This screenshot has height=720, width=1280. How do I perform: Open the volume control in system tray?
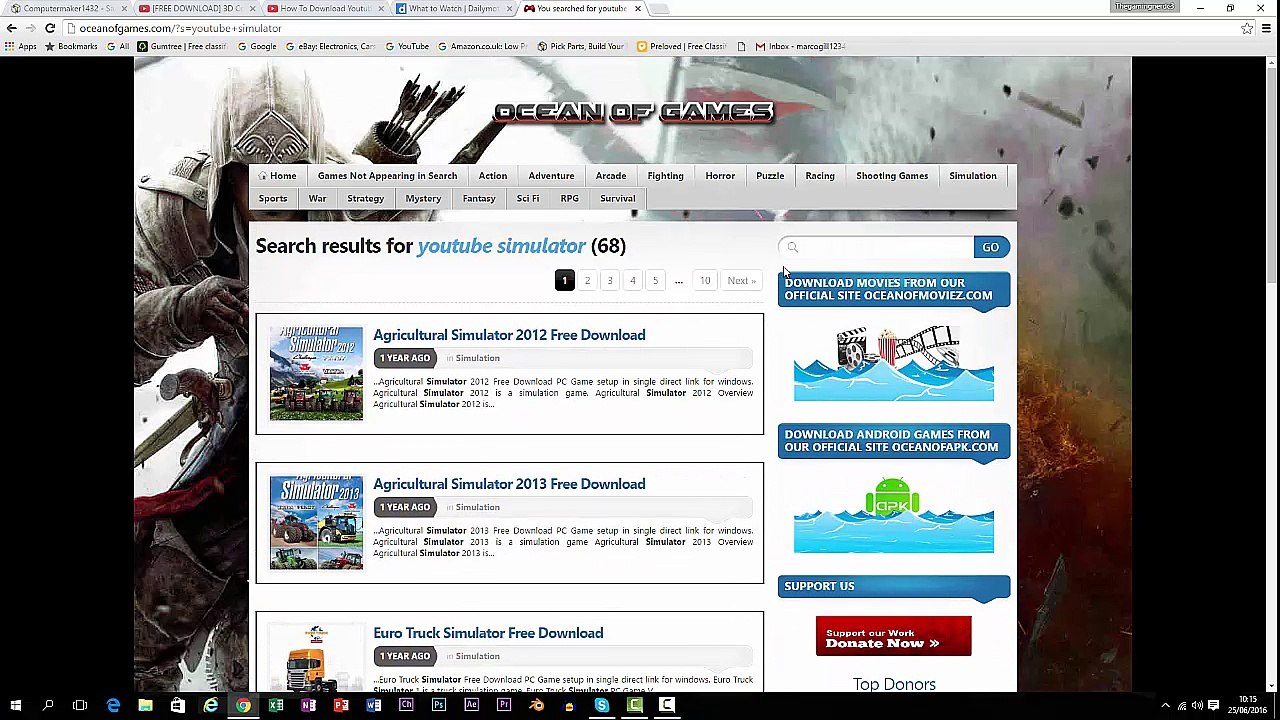coord(1198,706)
